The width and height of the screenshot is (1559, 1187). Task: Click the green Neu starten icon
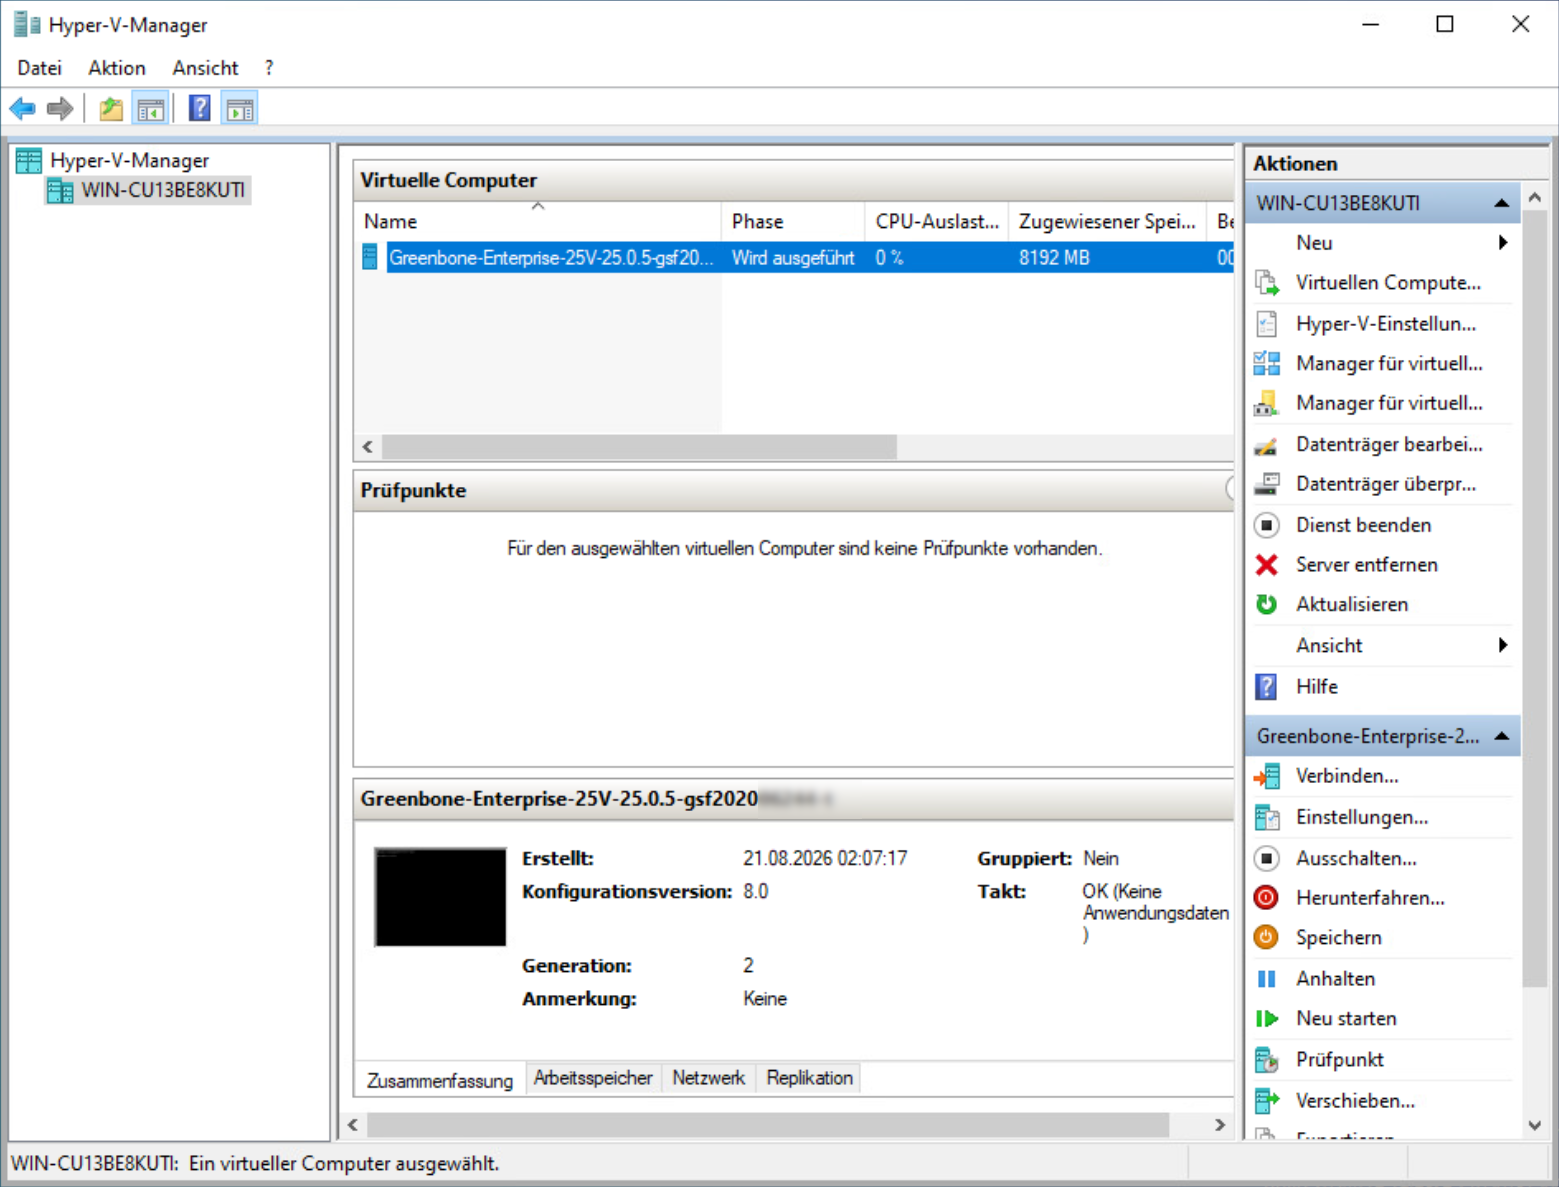coord(1266,1019)
